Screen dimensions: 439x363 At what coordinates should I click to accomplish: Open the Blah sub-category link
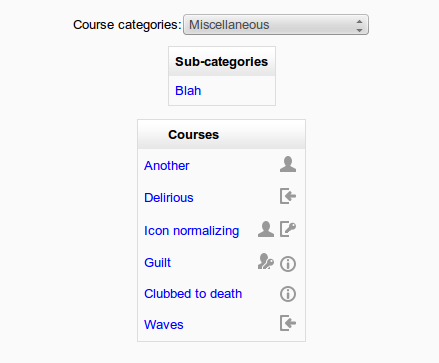click(188, 91)
